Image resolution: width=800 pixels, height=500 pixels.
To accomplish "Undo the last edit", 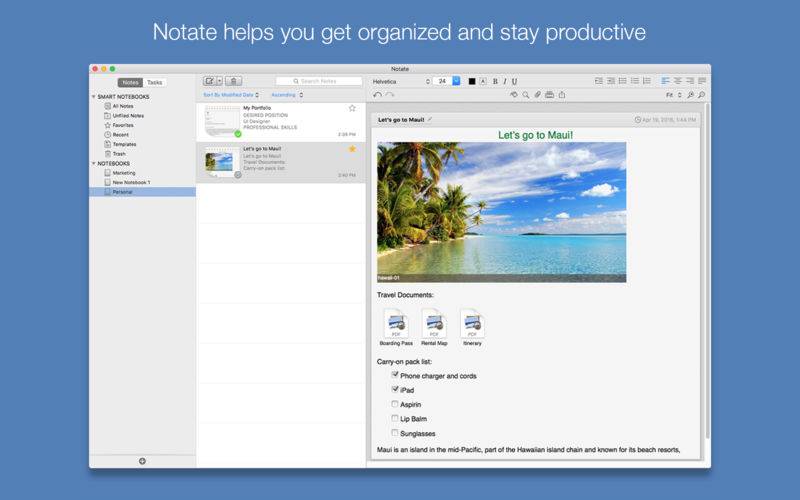I will pos(378,95).
